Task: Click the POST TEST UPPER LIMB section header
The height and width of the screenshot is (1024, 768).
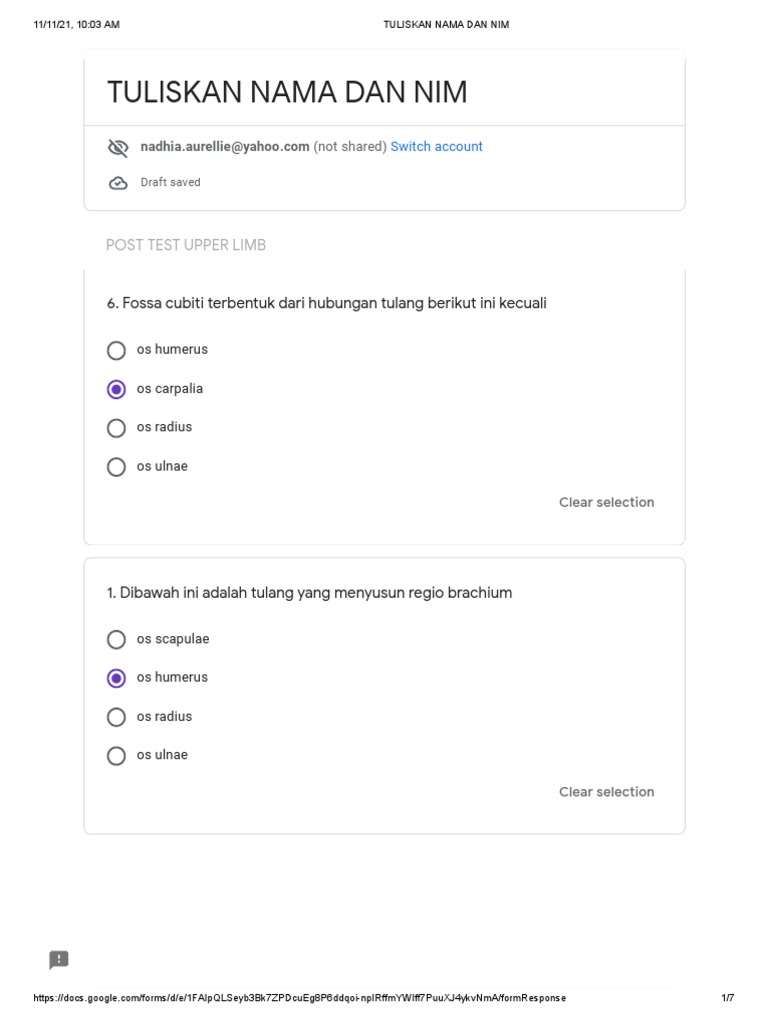Action: click(x=186, y=245)
